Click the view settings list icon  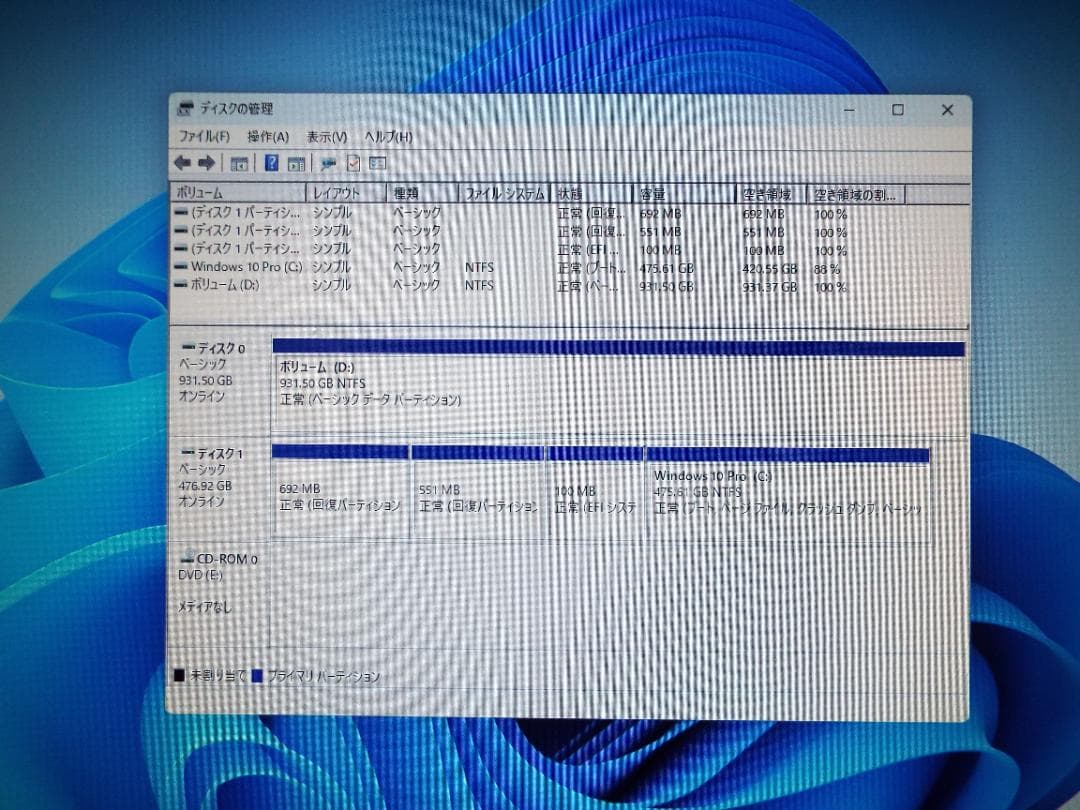pyautogui.click(x=377, y=163)
